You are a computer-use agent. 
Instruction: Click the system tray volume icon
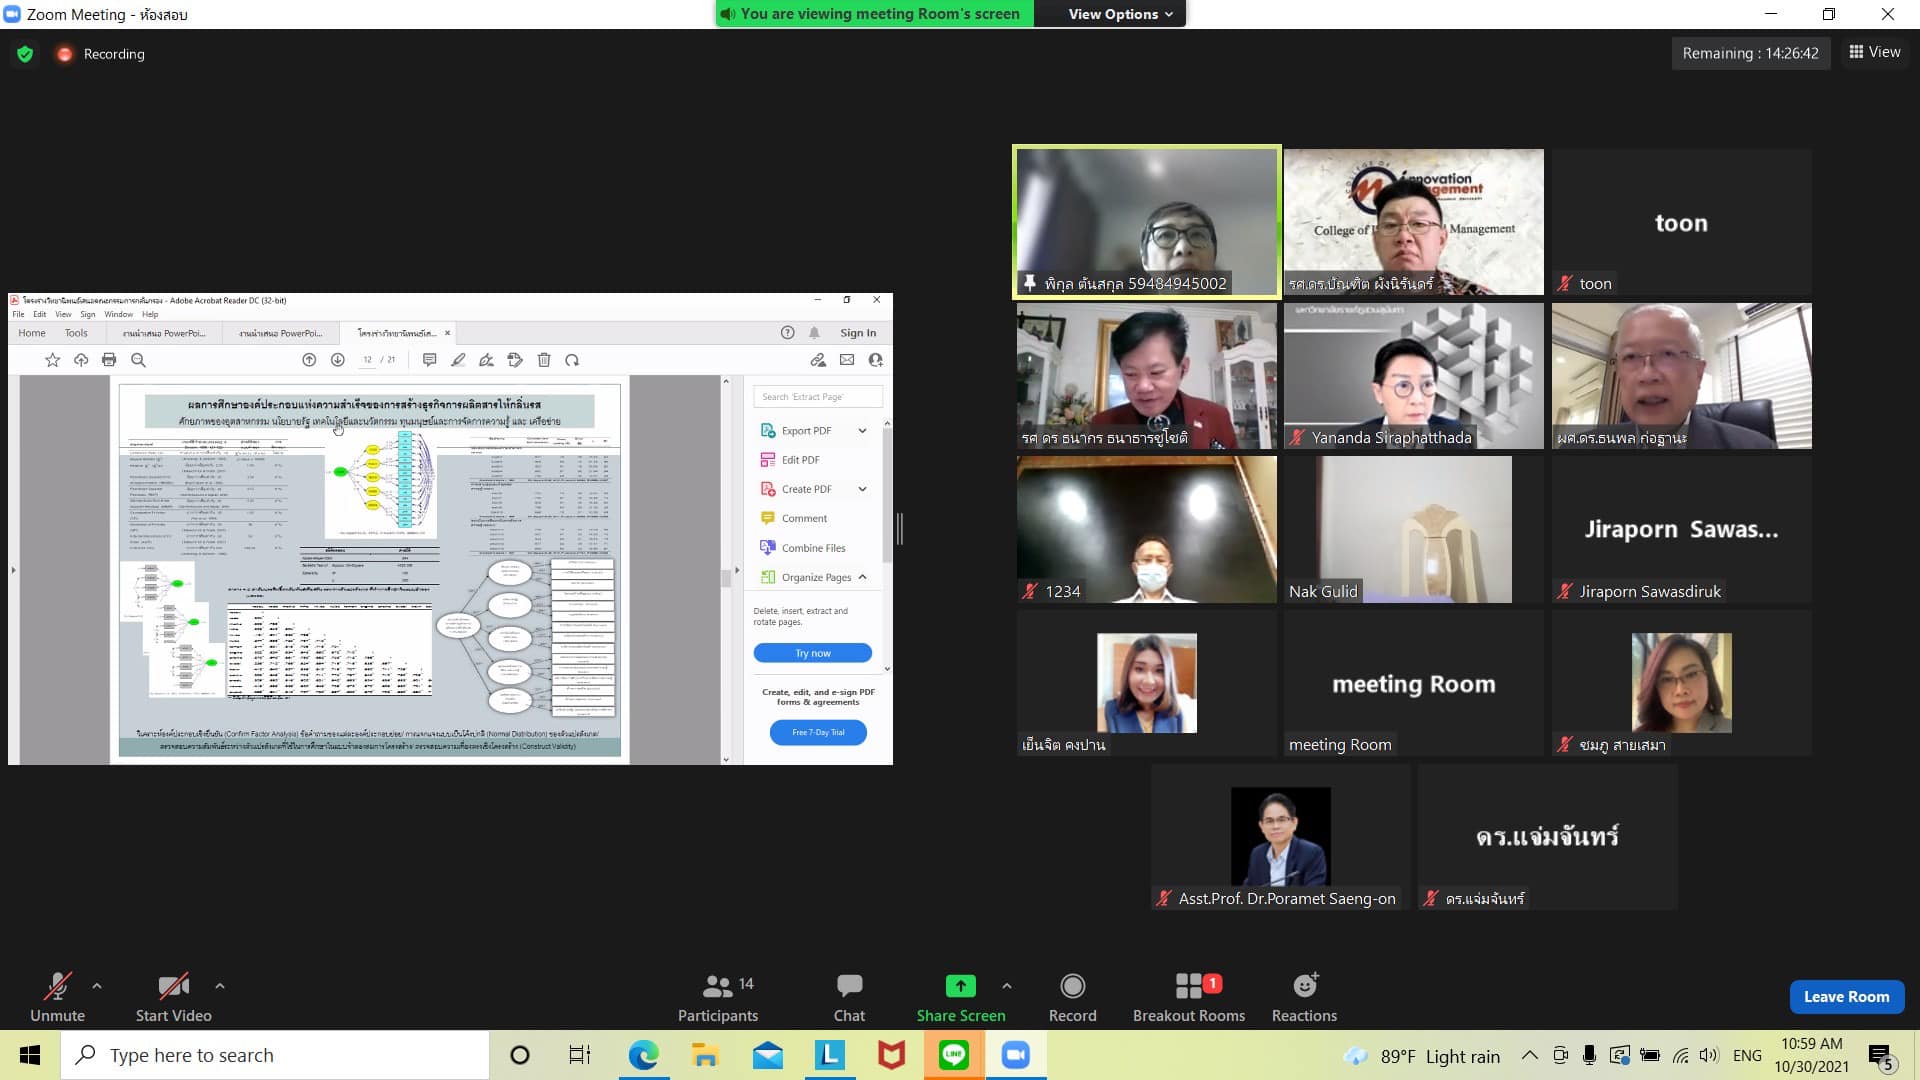1709,1056
